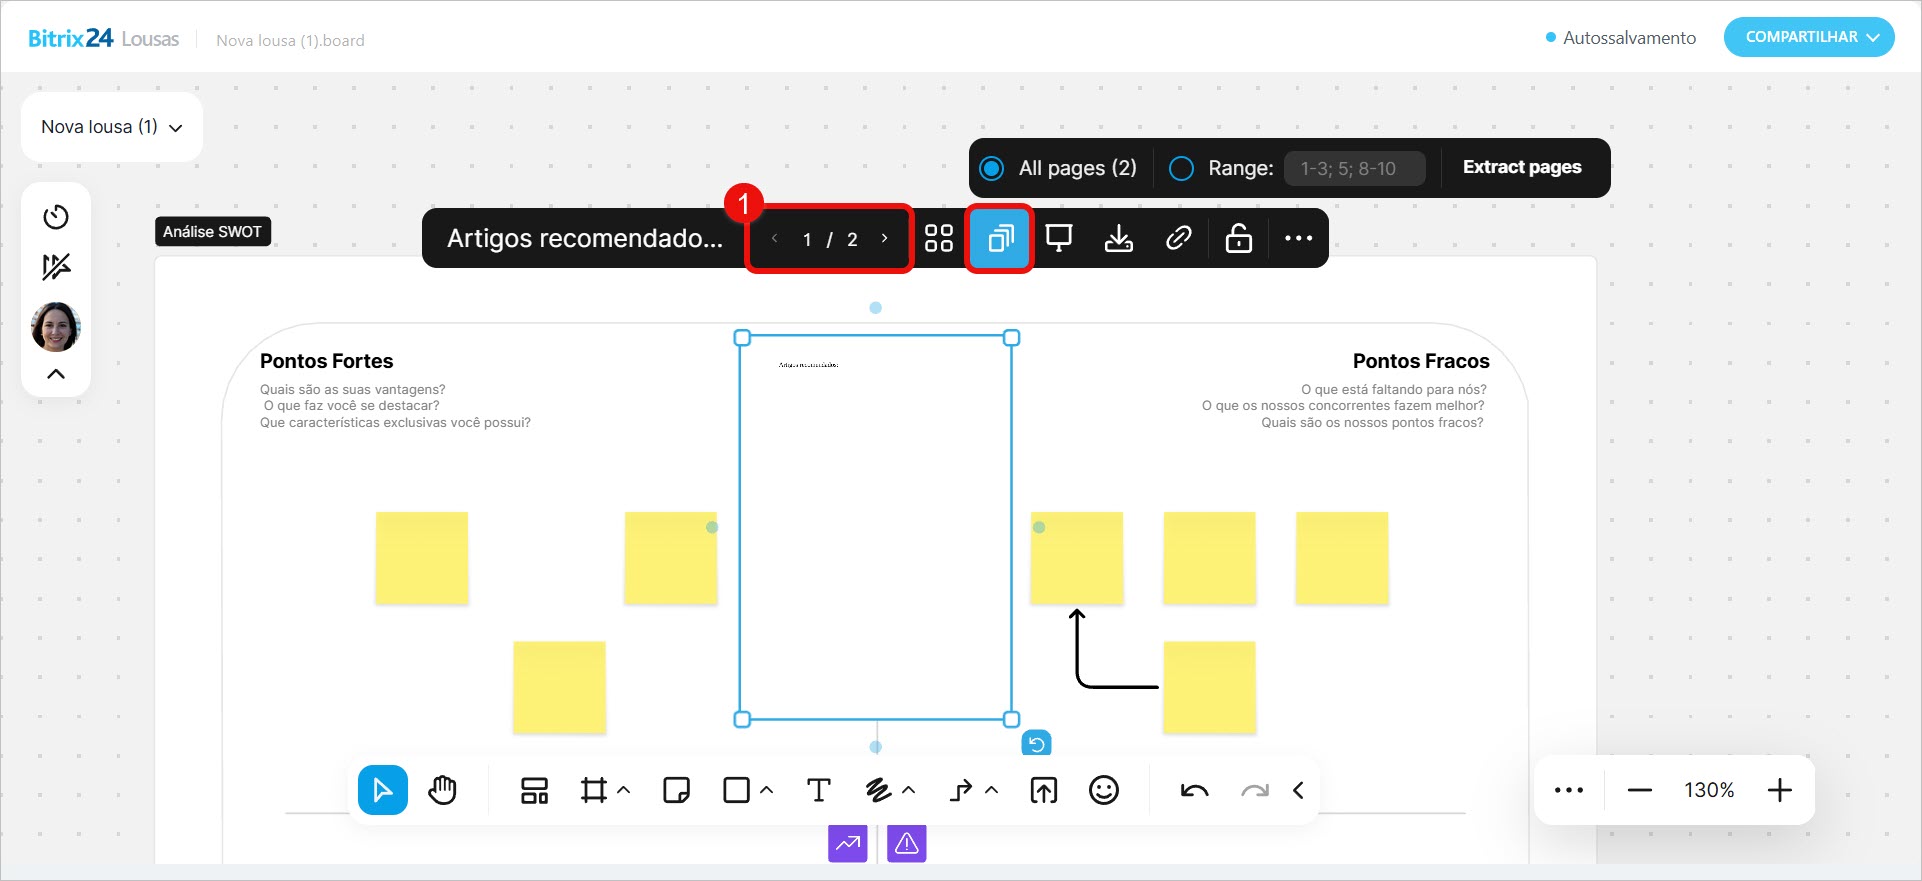This screenshot has height=881, width=1922.
Task: Activate the hand pan tool
Action: 442,790
